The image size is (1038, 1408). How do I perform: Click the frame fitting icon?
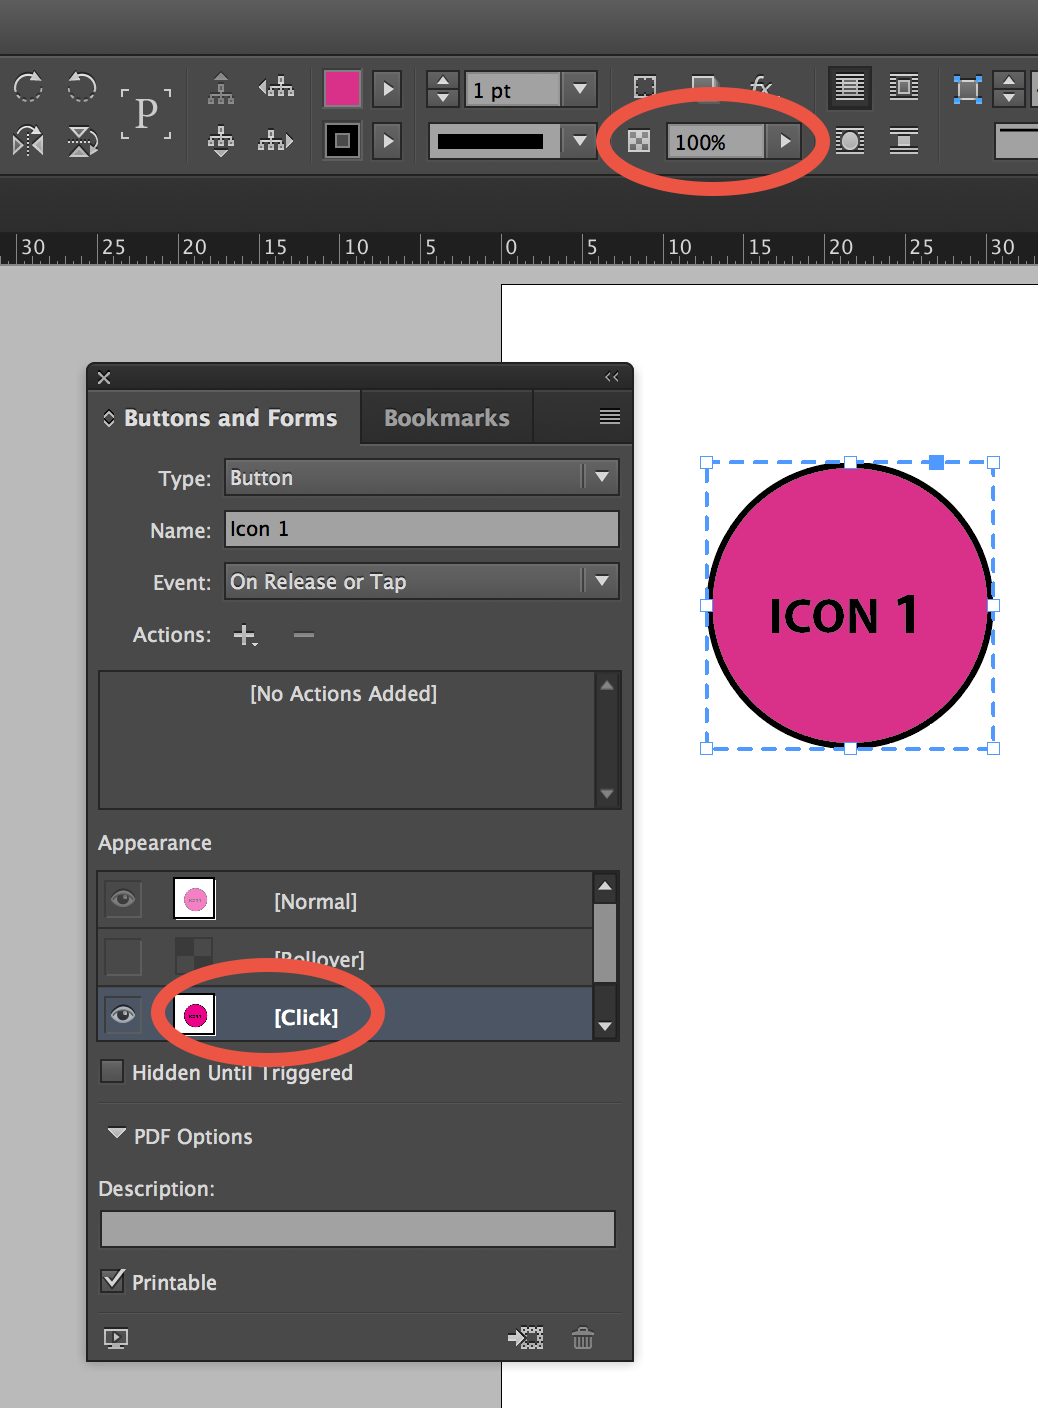point(967,89)
